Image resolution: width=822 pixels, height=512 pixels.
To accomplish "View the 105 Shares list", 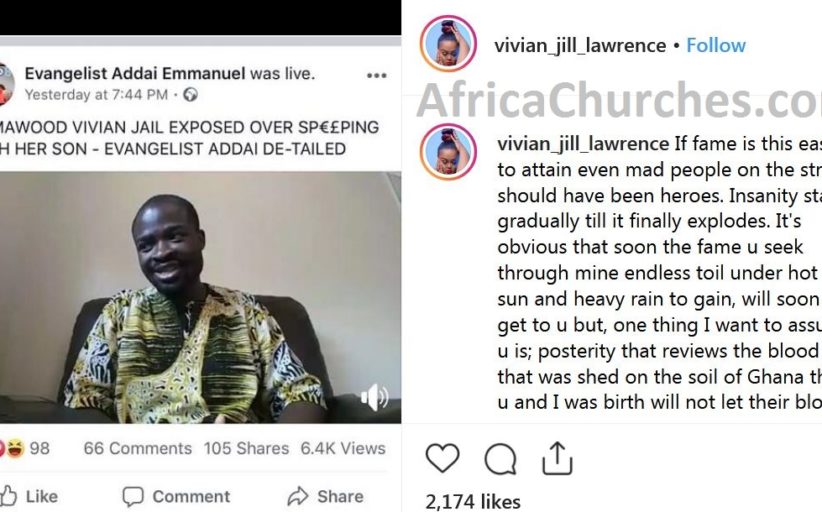I will 246,449.
